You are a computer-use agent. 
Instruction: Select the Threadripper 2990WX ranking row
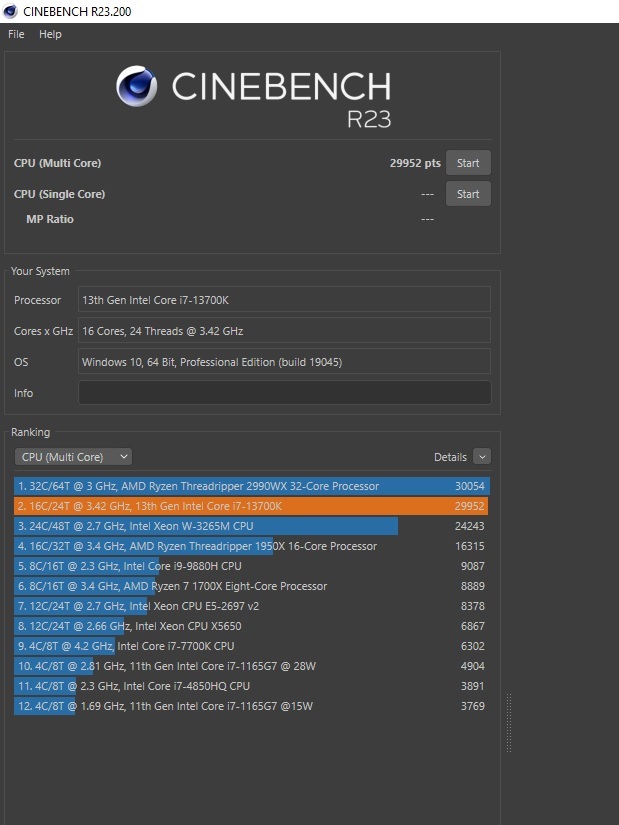click(252, 486)
